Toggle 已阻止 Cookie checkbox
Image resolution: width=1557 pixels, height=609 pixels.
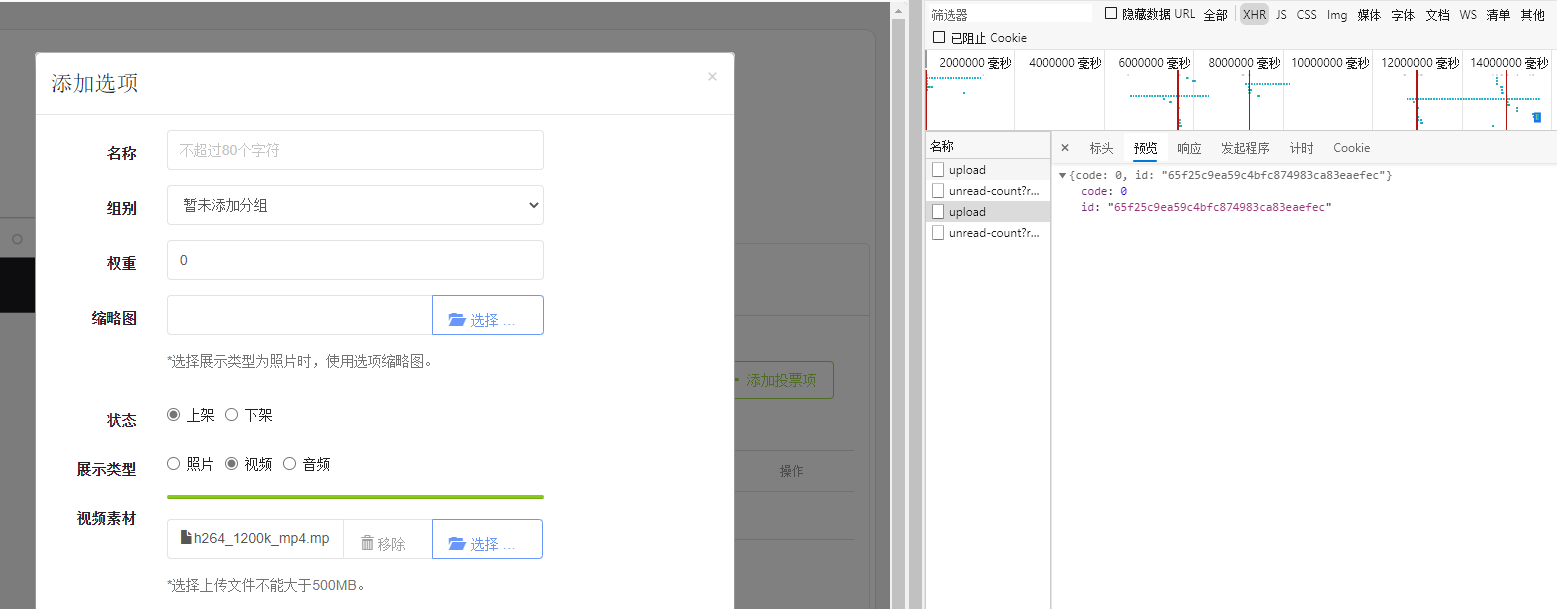(939, 38)
